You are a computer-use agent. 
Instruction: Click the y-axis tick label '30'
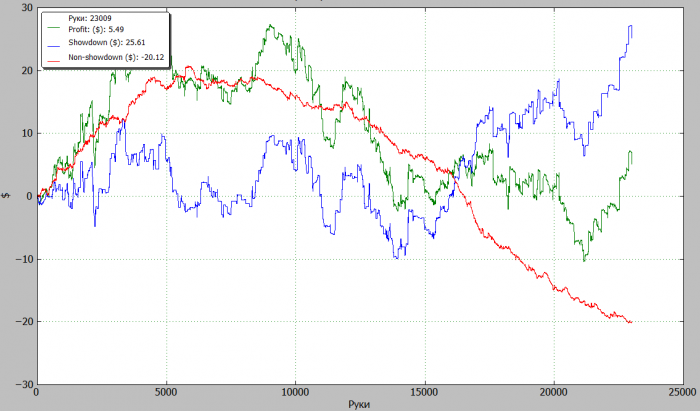[27, 8]
